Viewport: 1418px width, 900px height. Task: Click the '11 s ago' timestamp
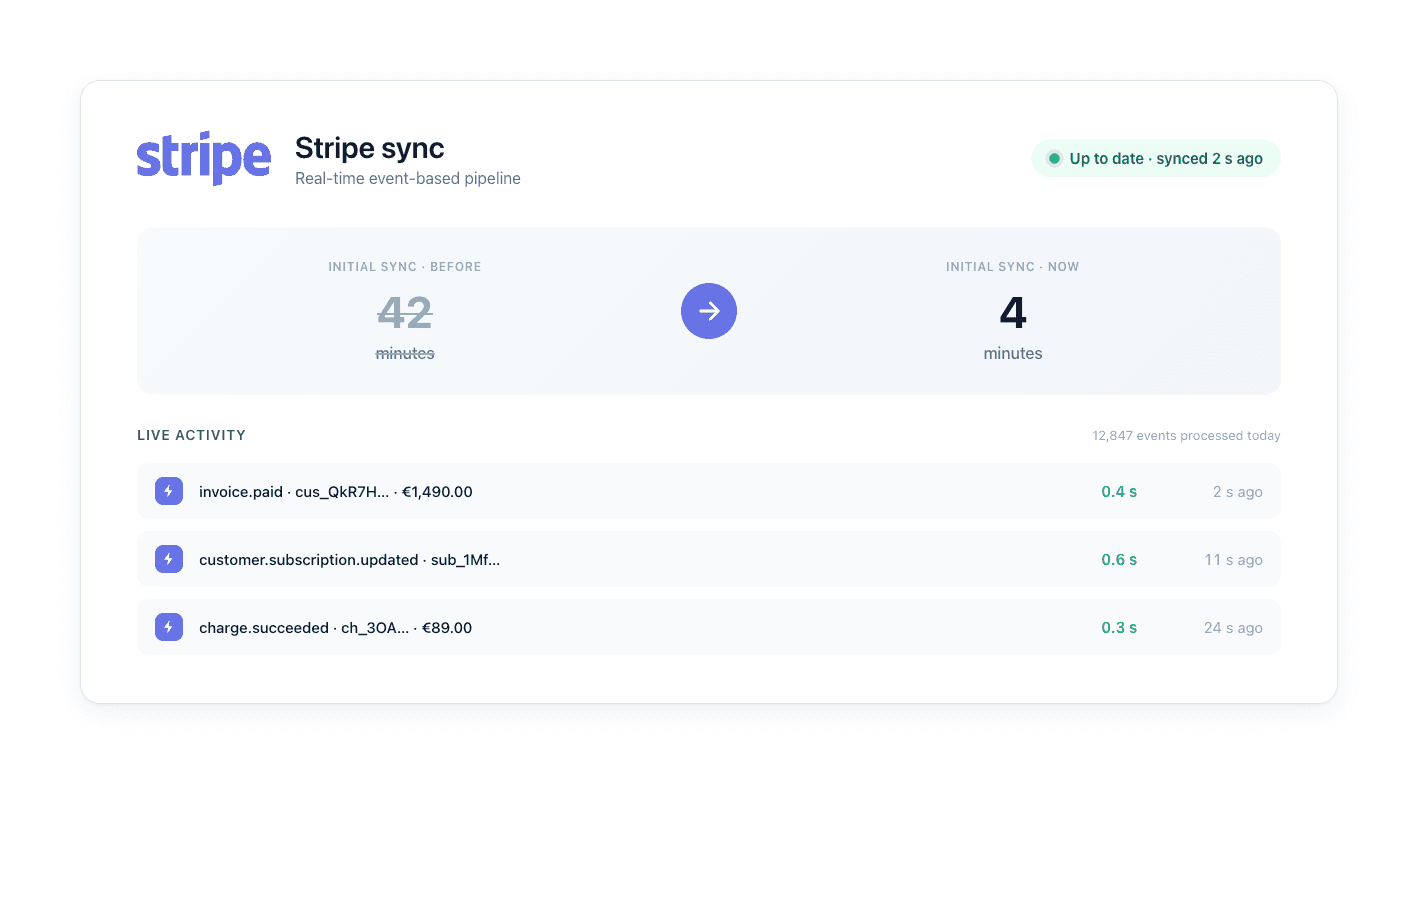click(x=1234, y=559)
